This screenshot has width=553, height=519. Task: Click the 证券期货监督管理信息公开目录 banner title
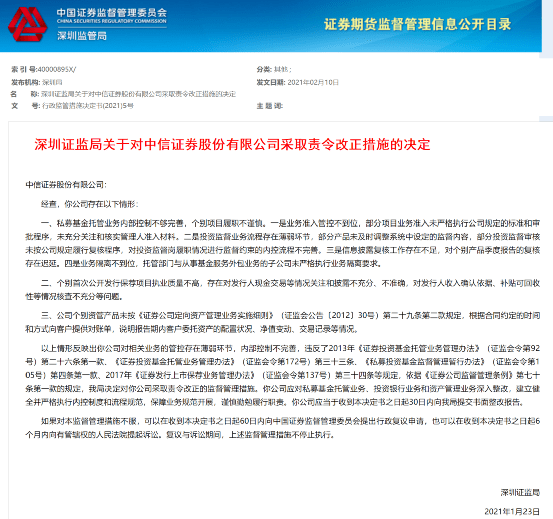417,24
